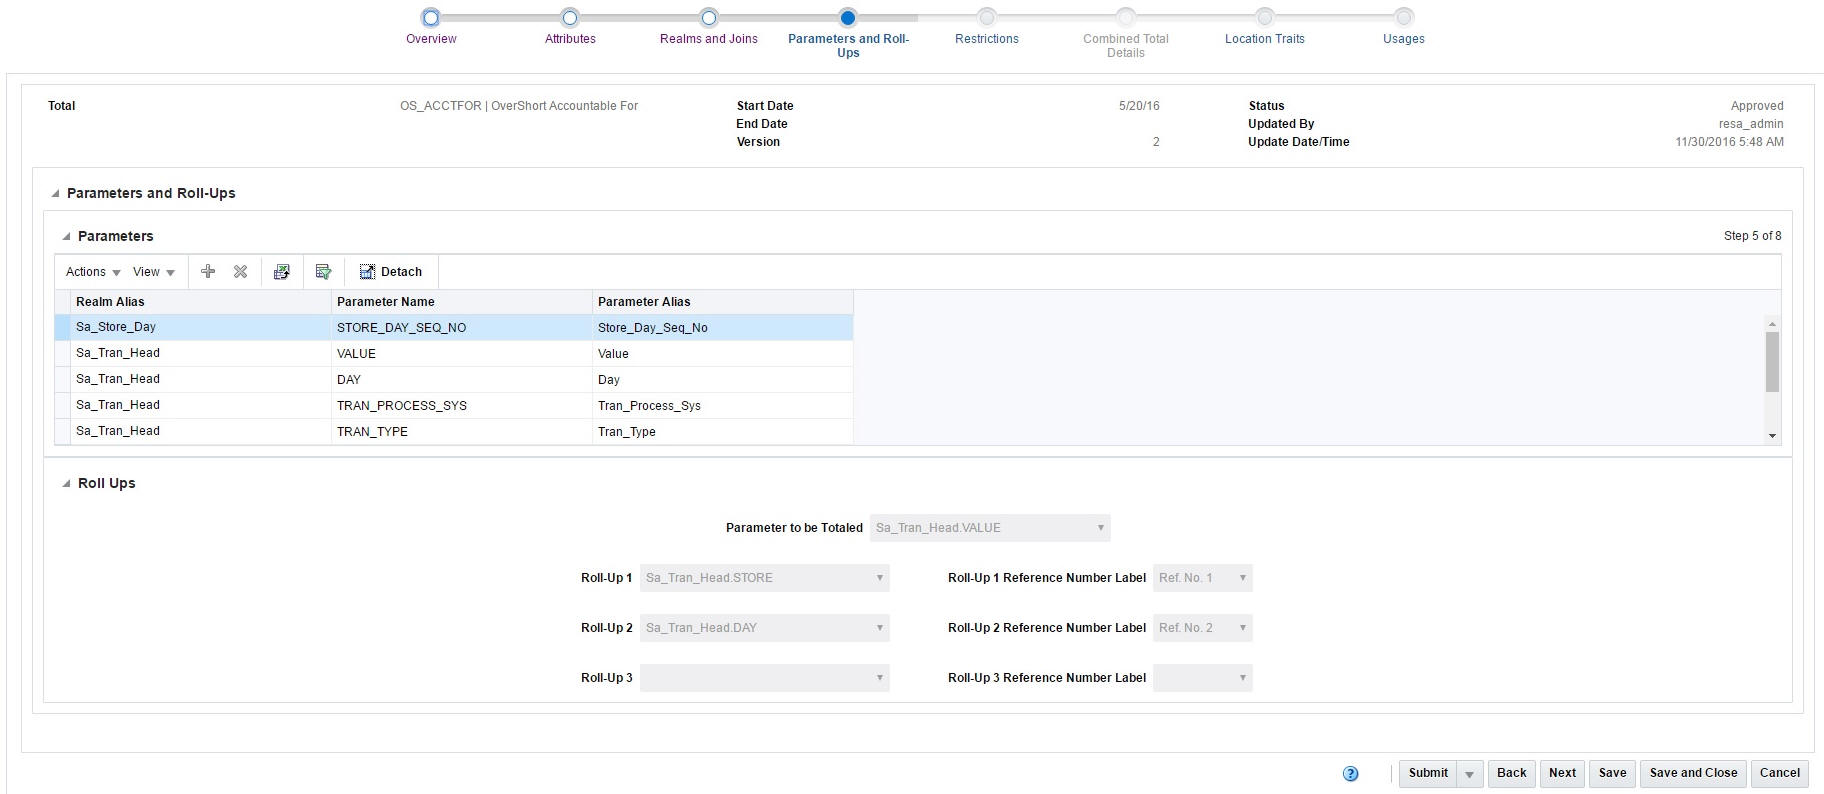Image resolution: width=1824 pixels, height=794 pixels.
Task: Open Roll-Up 3 Reference Number Label dropdown
Action: tap(1203, 678)
